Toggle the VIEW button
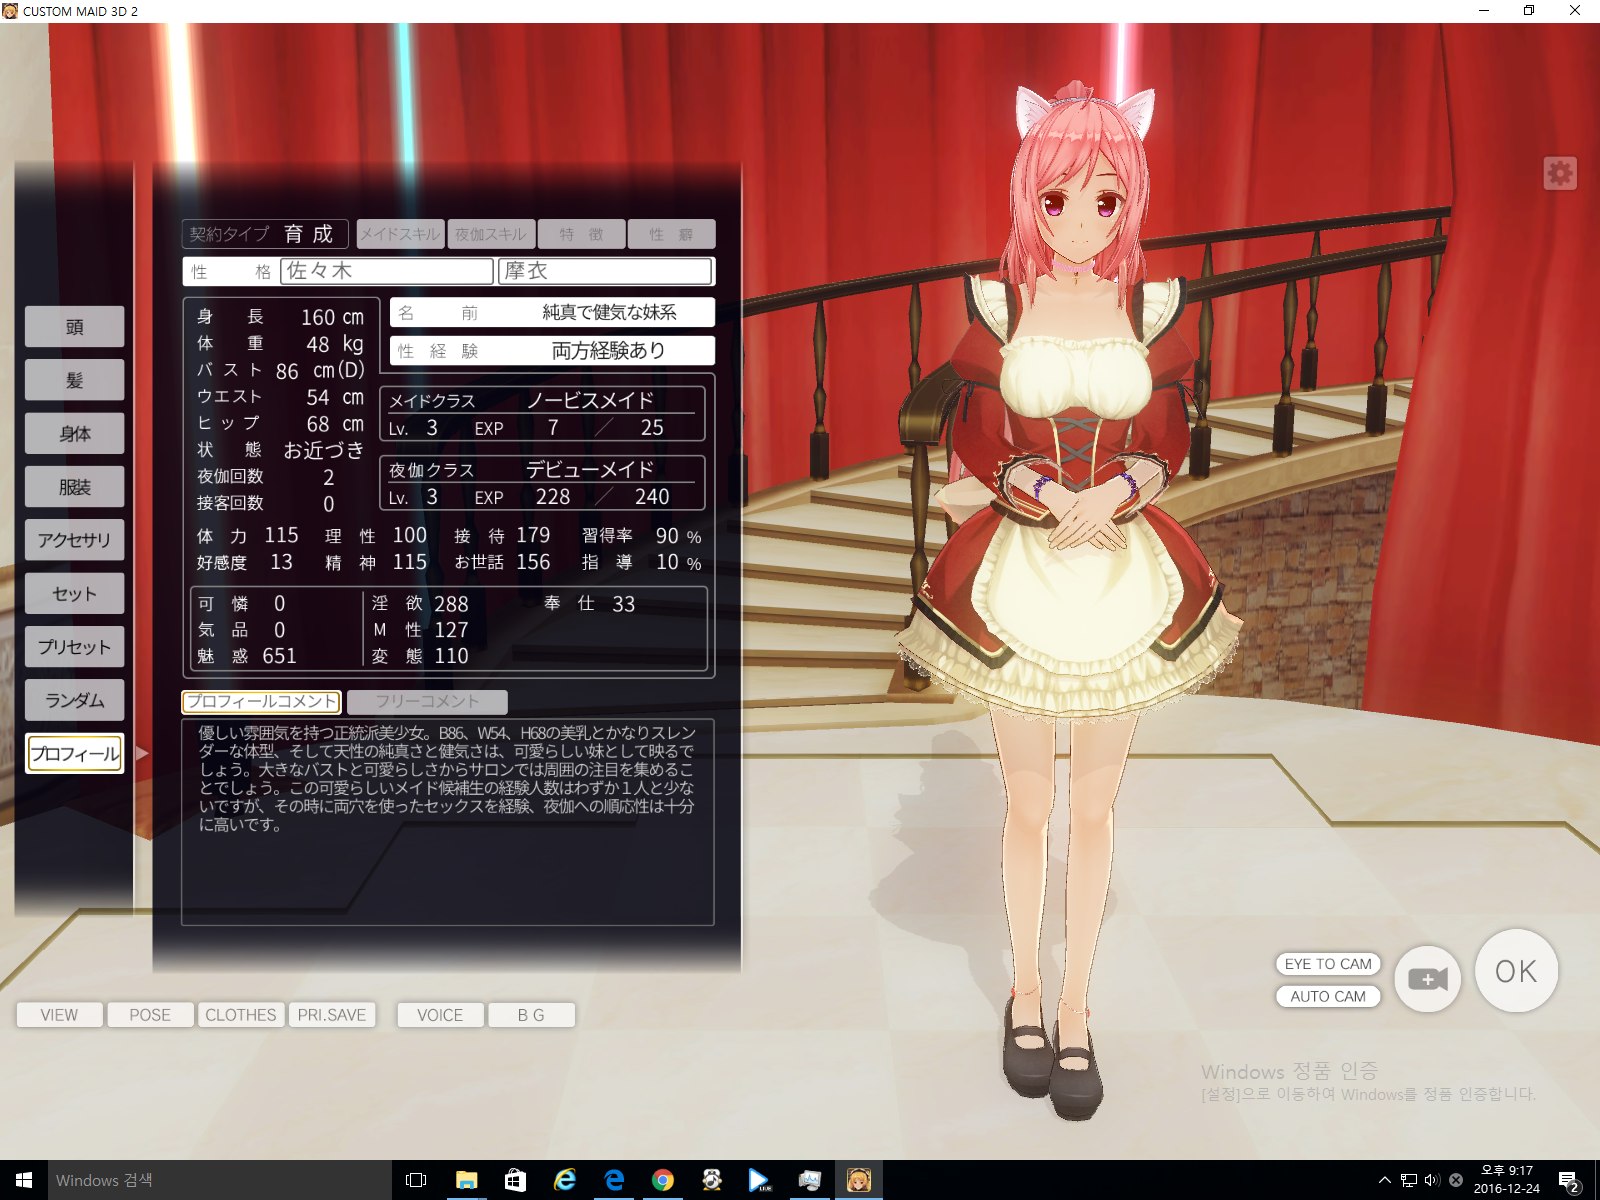1600x1200 pixels. [59, 1015]
